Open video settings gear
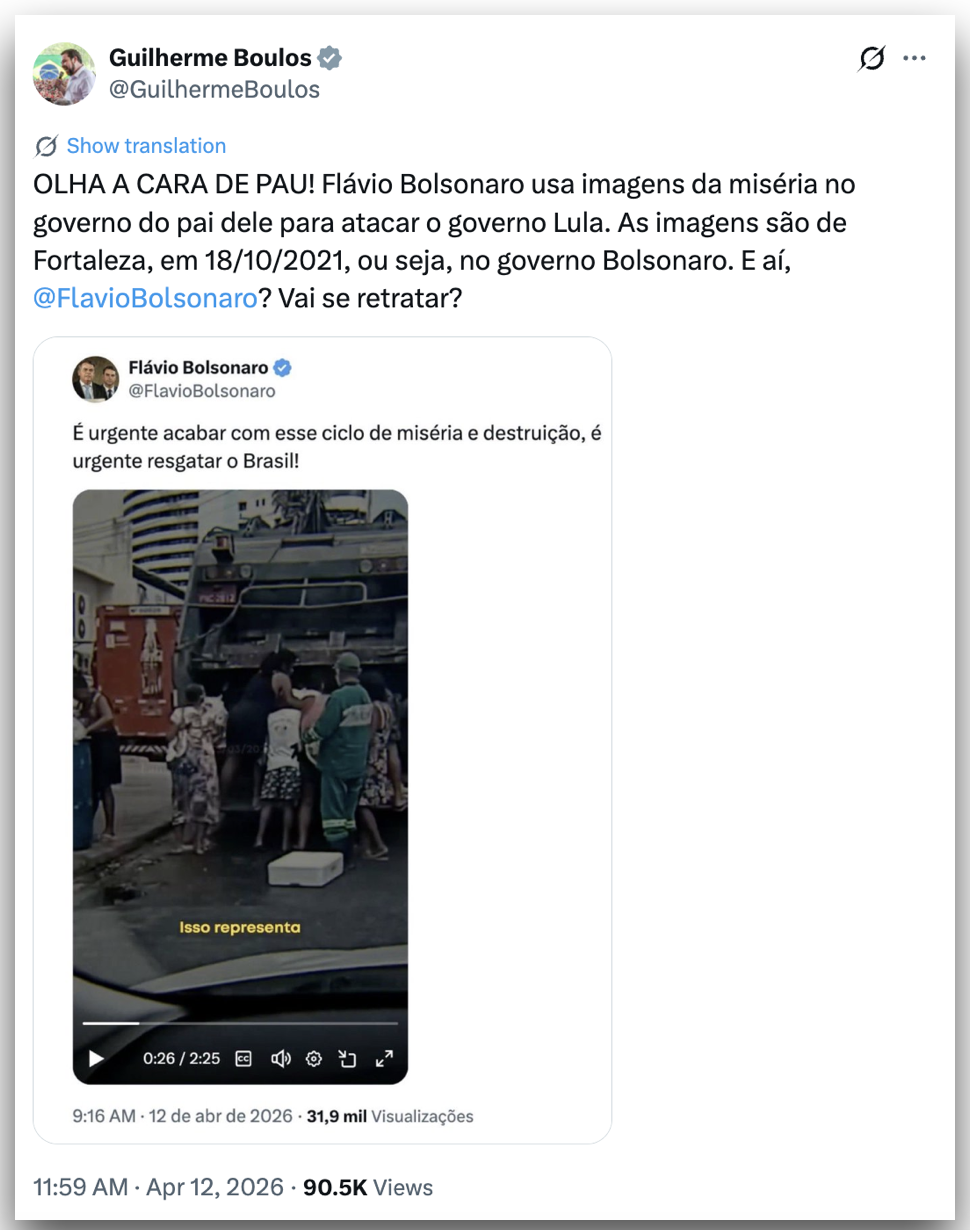This screenshot has height=1230, width=970. click(314, 1058)
